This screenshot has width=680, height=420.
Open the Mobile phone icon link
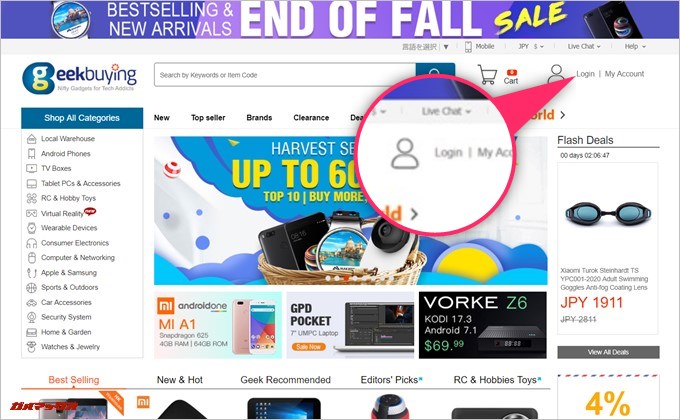pyautogui.click(x=468, y=46)
